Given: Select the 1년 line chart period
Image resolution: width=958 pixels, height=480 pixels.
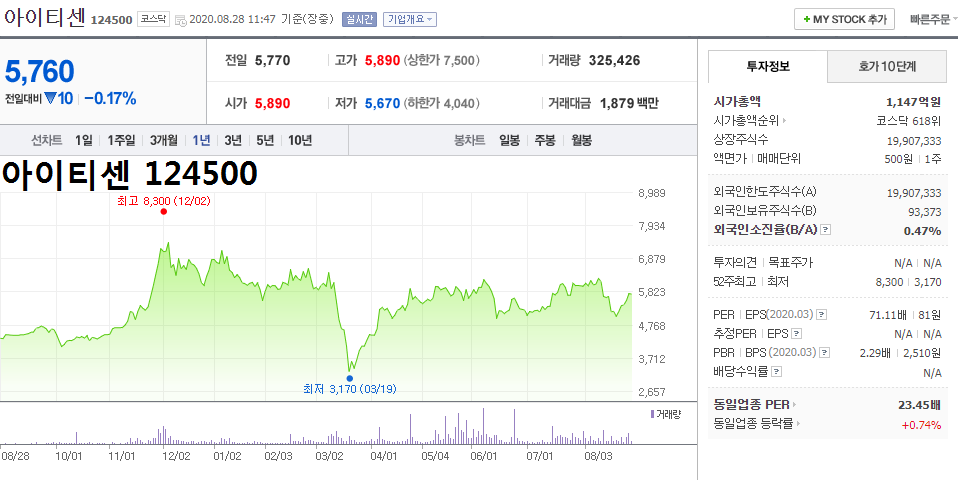Looking at the screenshot, I should (201, 140).
